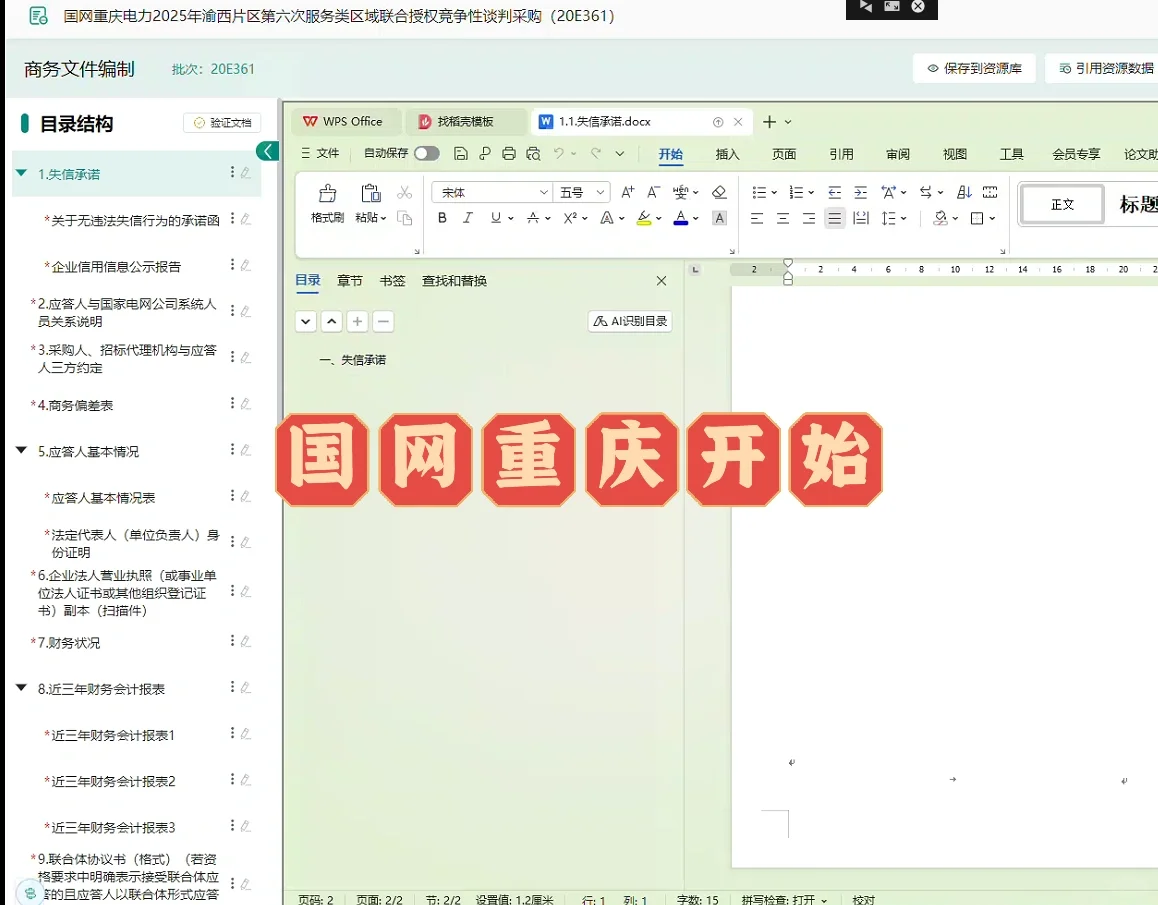
Task: Click the 剪切 (Cut) scissors icon
Action: point(404,192)
